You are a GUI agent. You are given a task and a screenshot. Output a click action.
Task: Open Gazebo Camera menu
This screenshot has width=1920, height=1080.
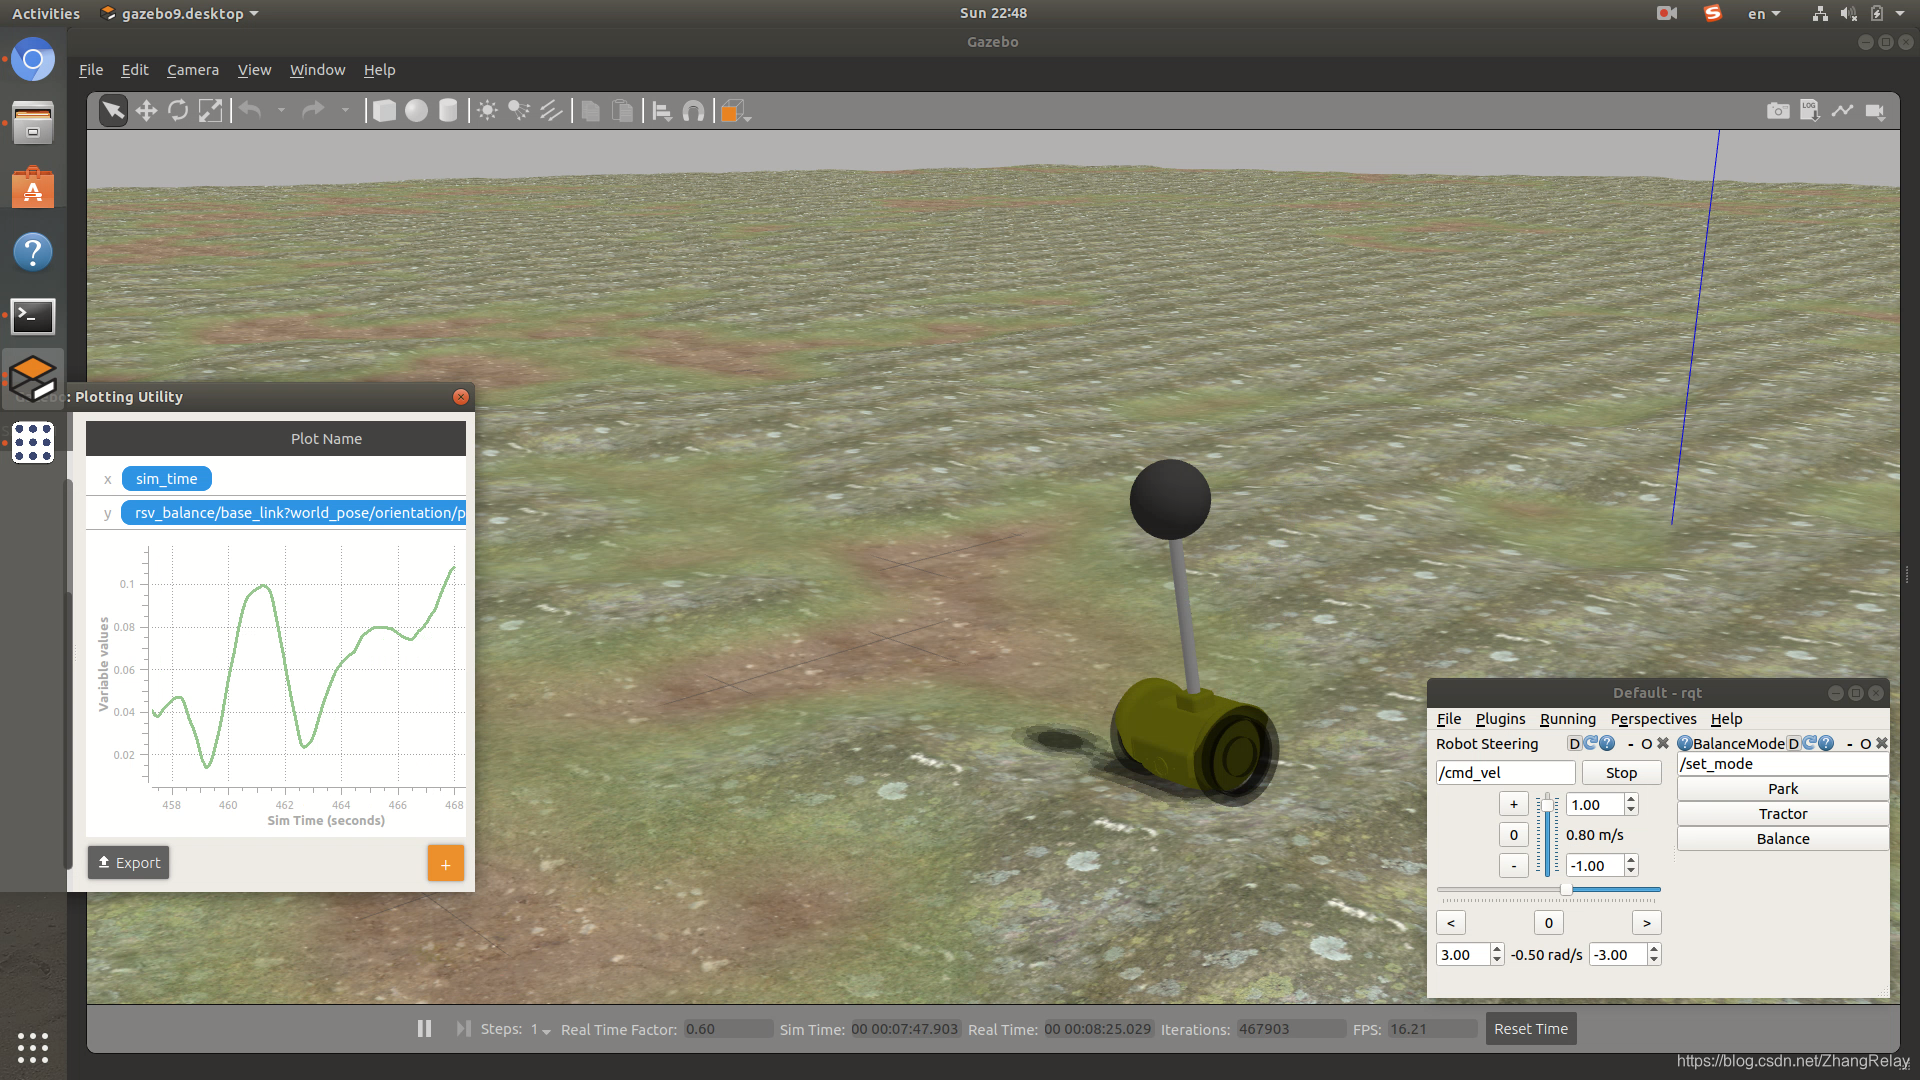coord(193,70)
